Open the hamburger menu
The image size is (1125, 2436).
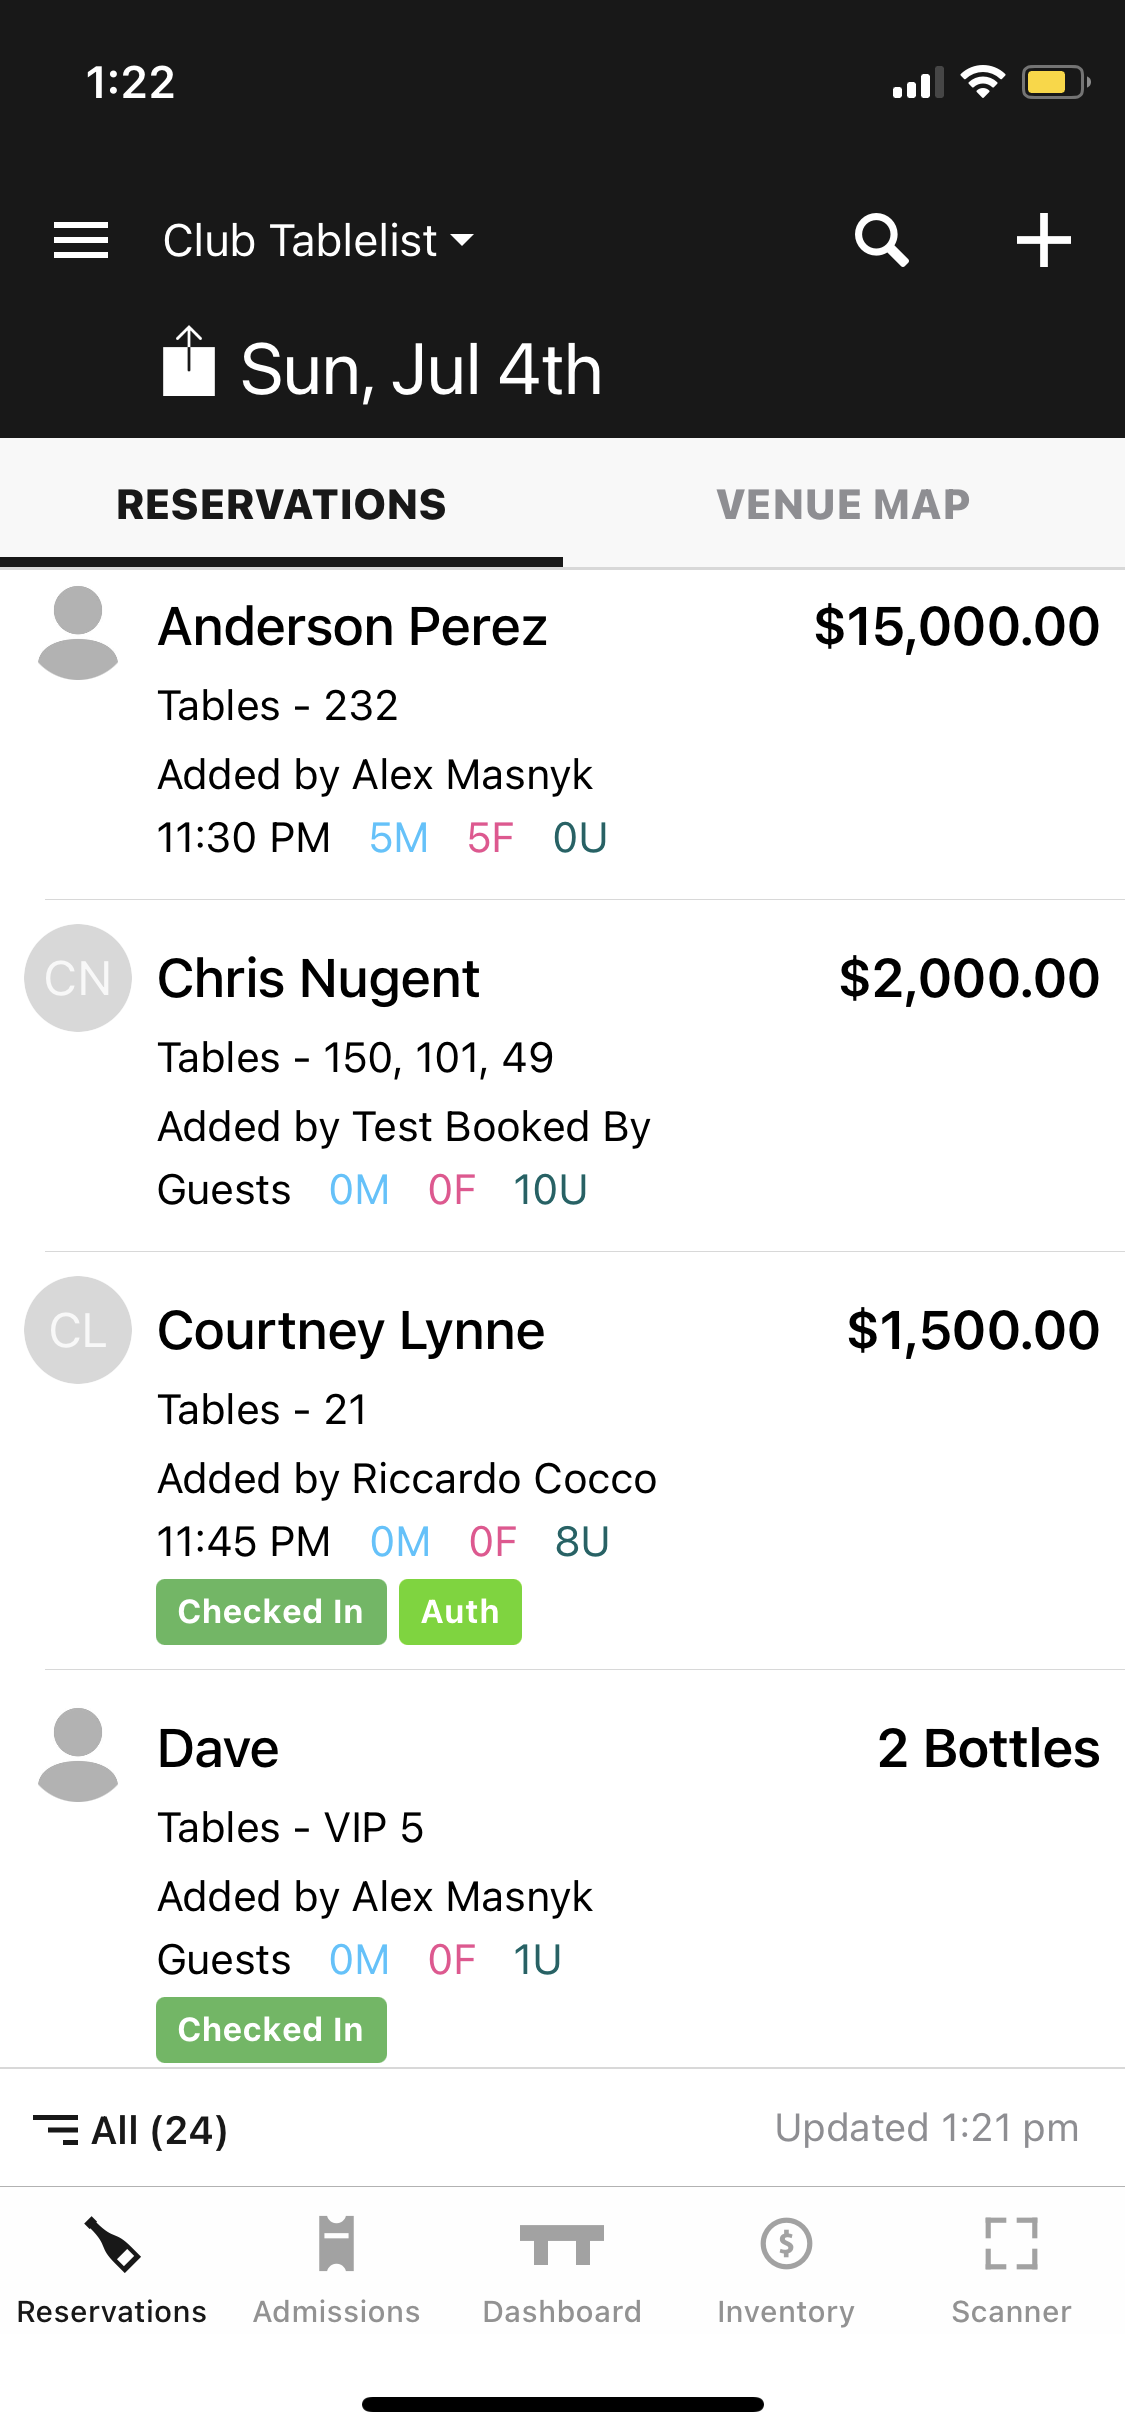[81, 240]
